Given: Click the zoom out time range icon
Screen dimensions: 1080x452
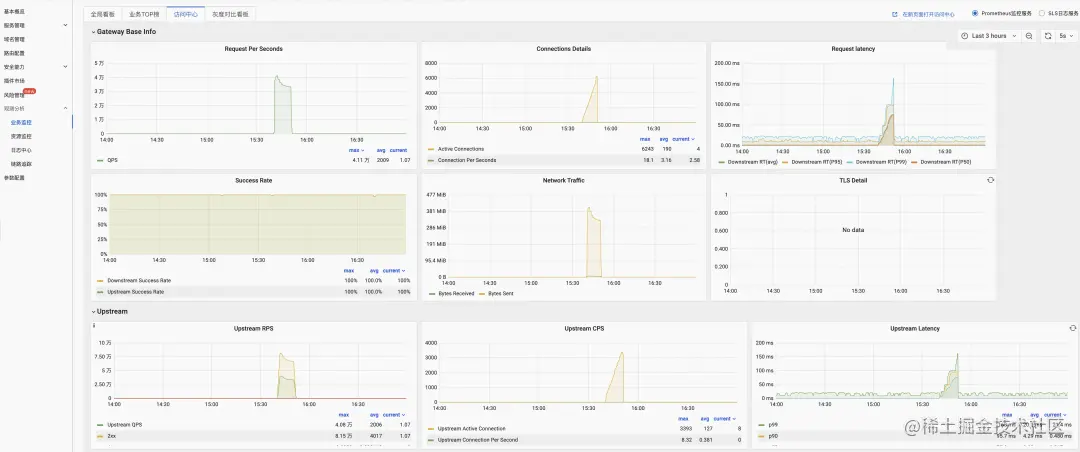Looking at the screenshot, I should [1028, 36].
